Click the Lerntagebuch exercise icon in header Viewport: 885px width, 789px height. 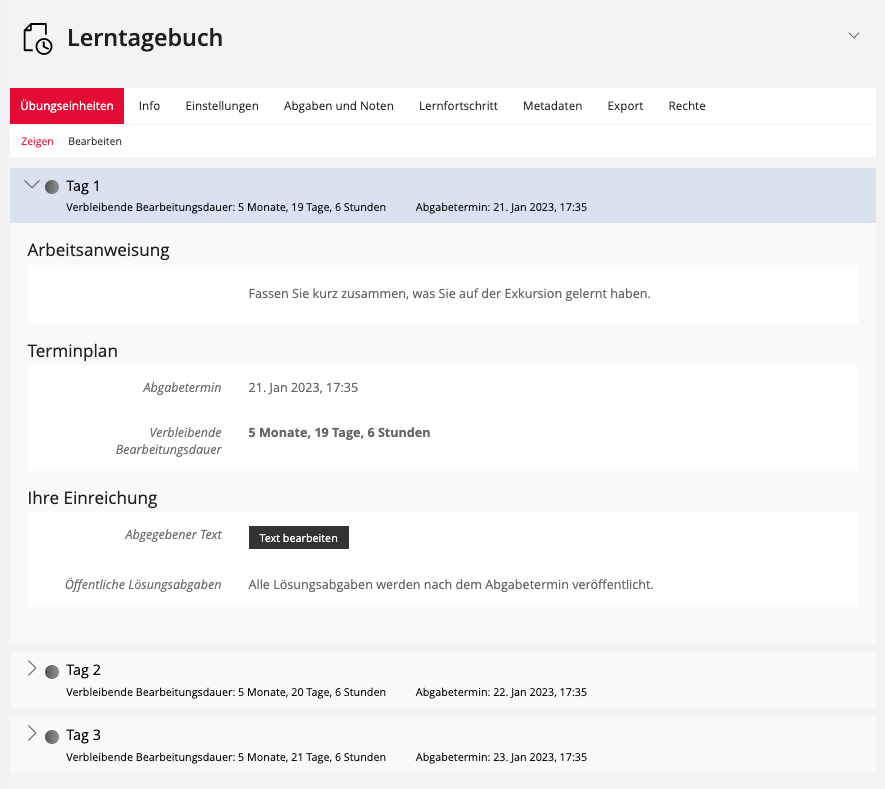coord(37,38)
